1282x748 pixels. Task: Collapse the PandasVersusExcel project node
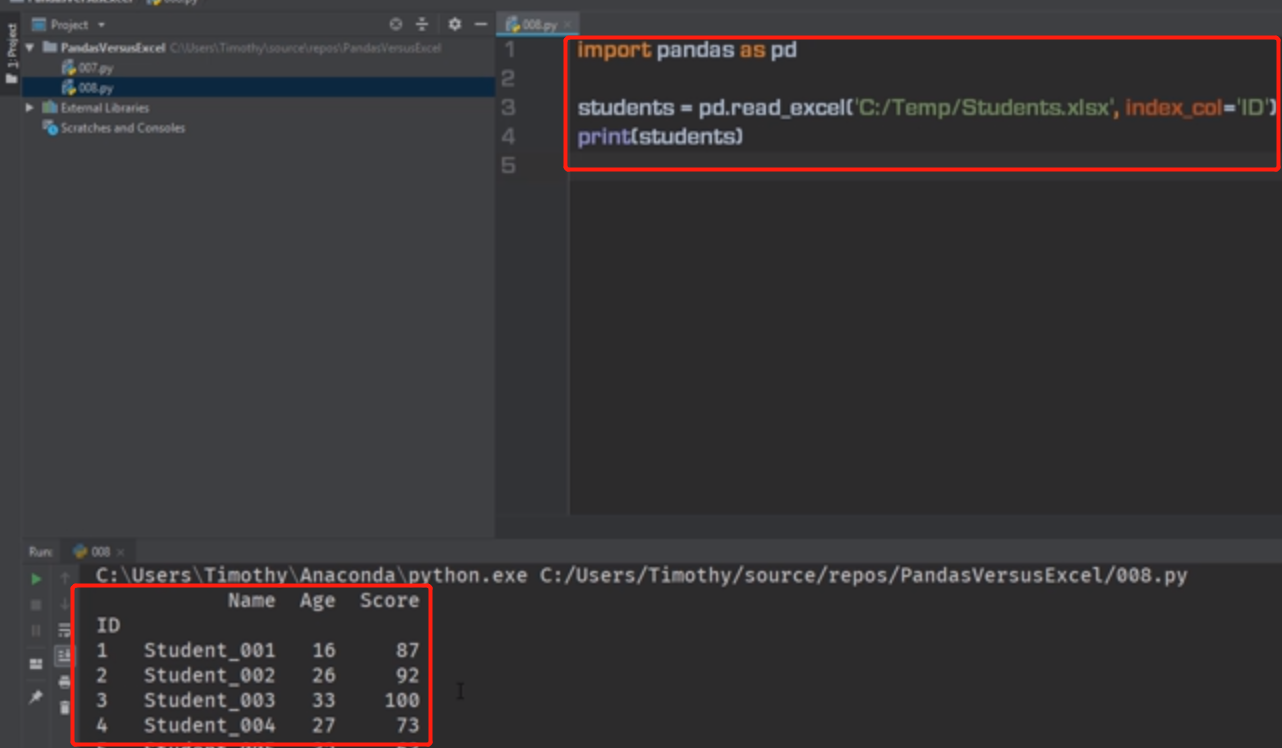[x=30, y=47]
